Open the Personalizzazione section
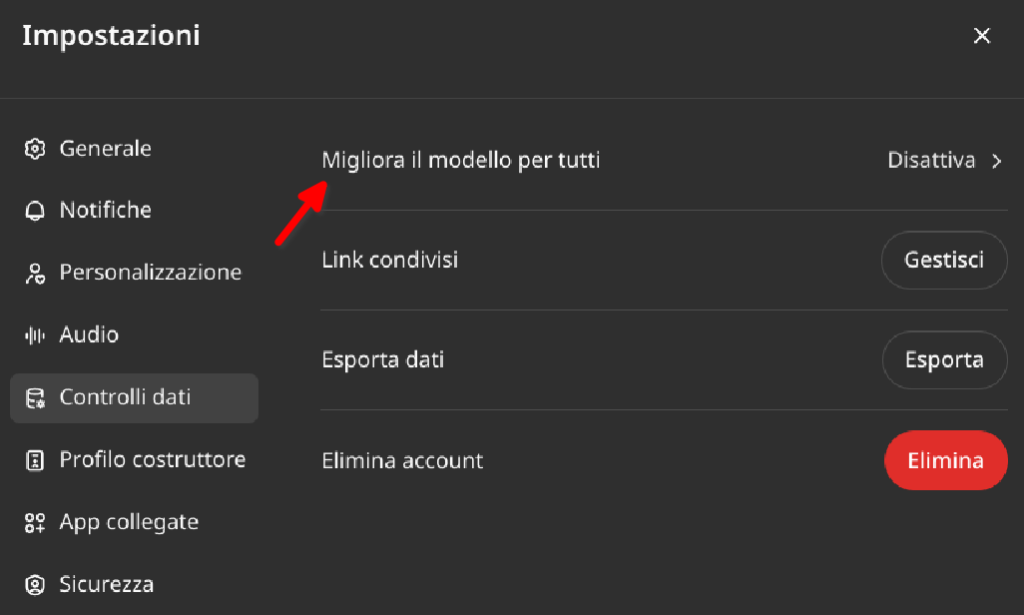1024x615 pixels. pos(150,272)
